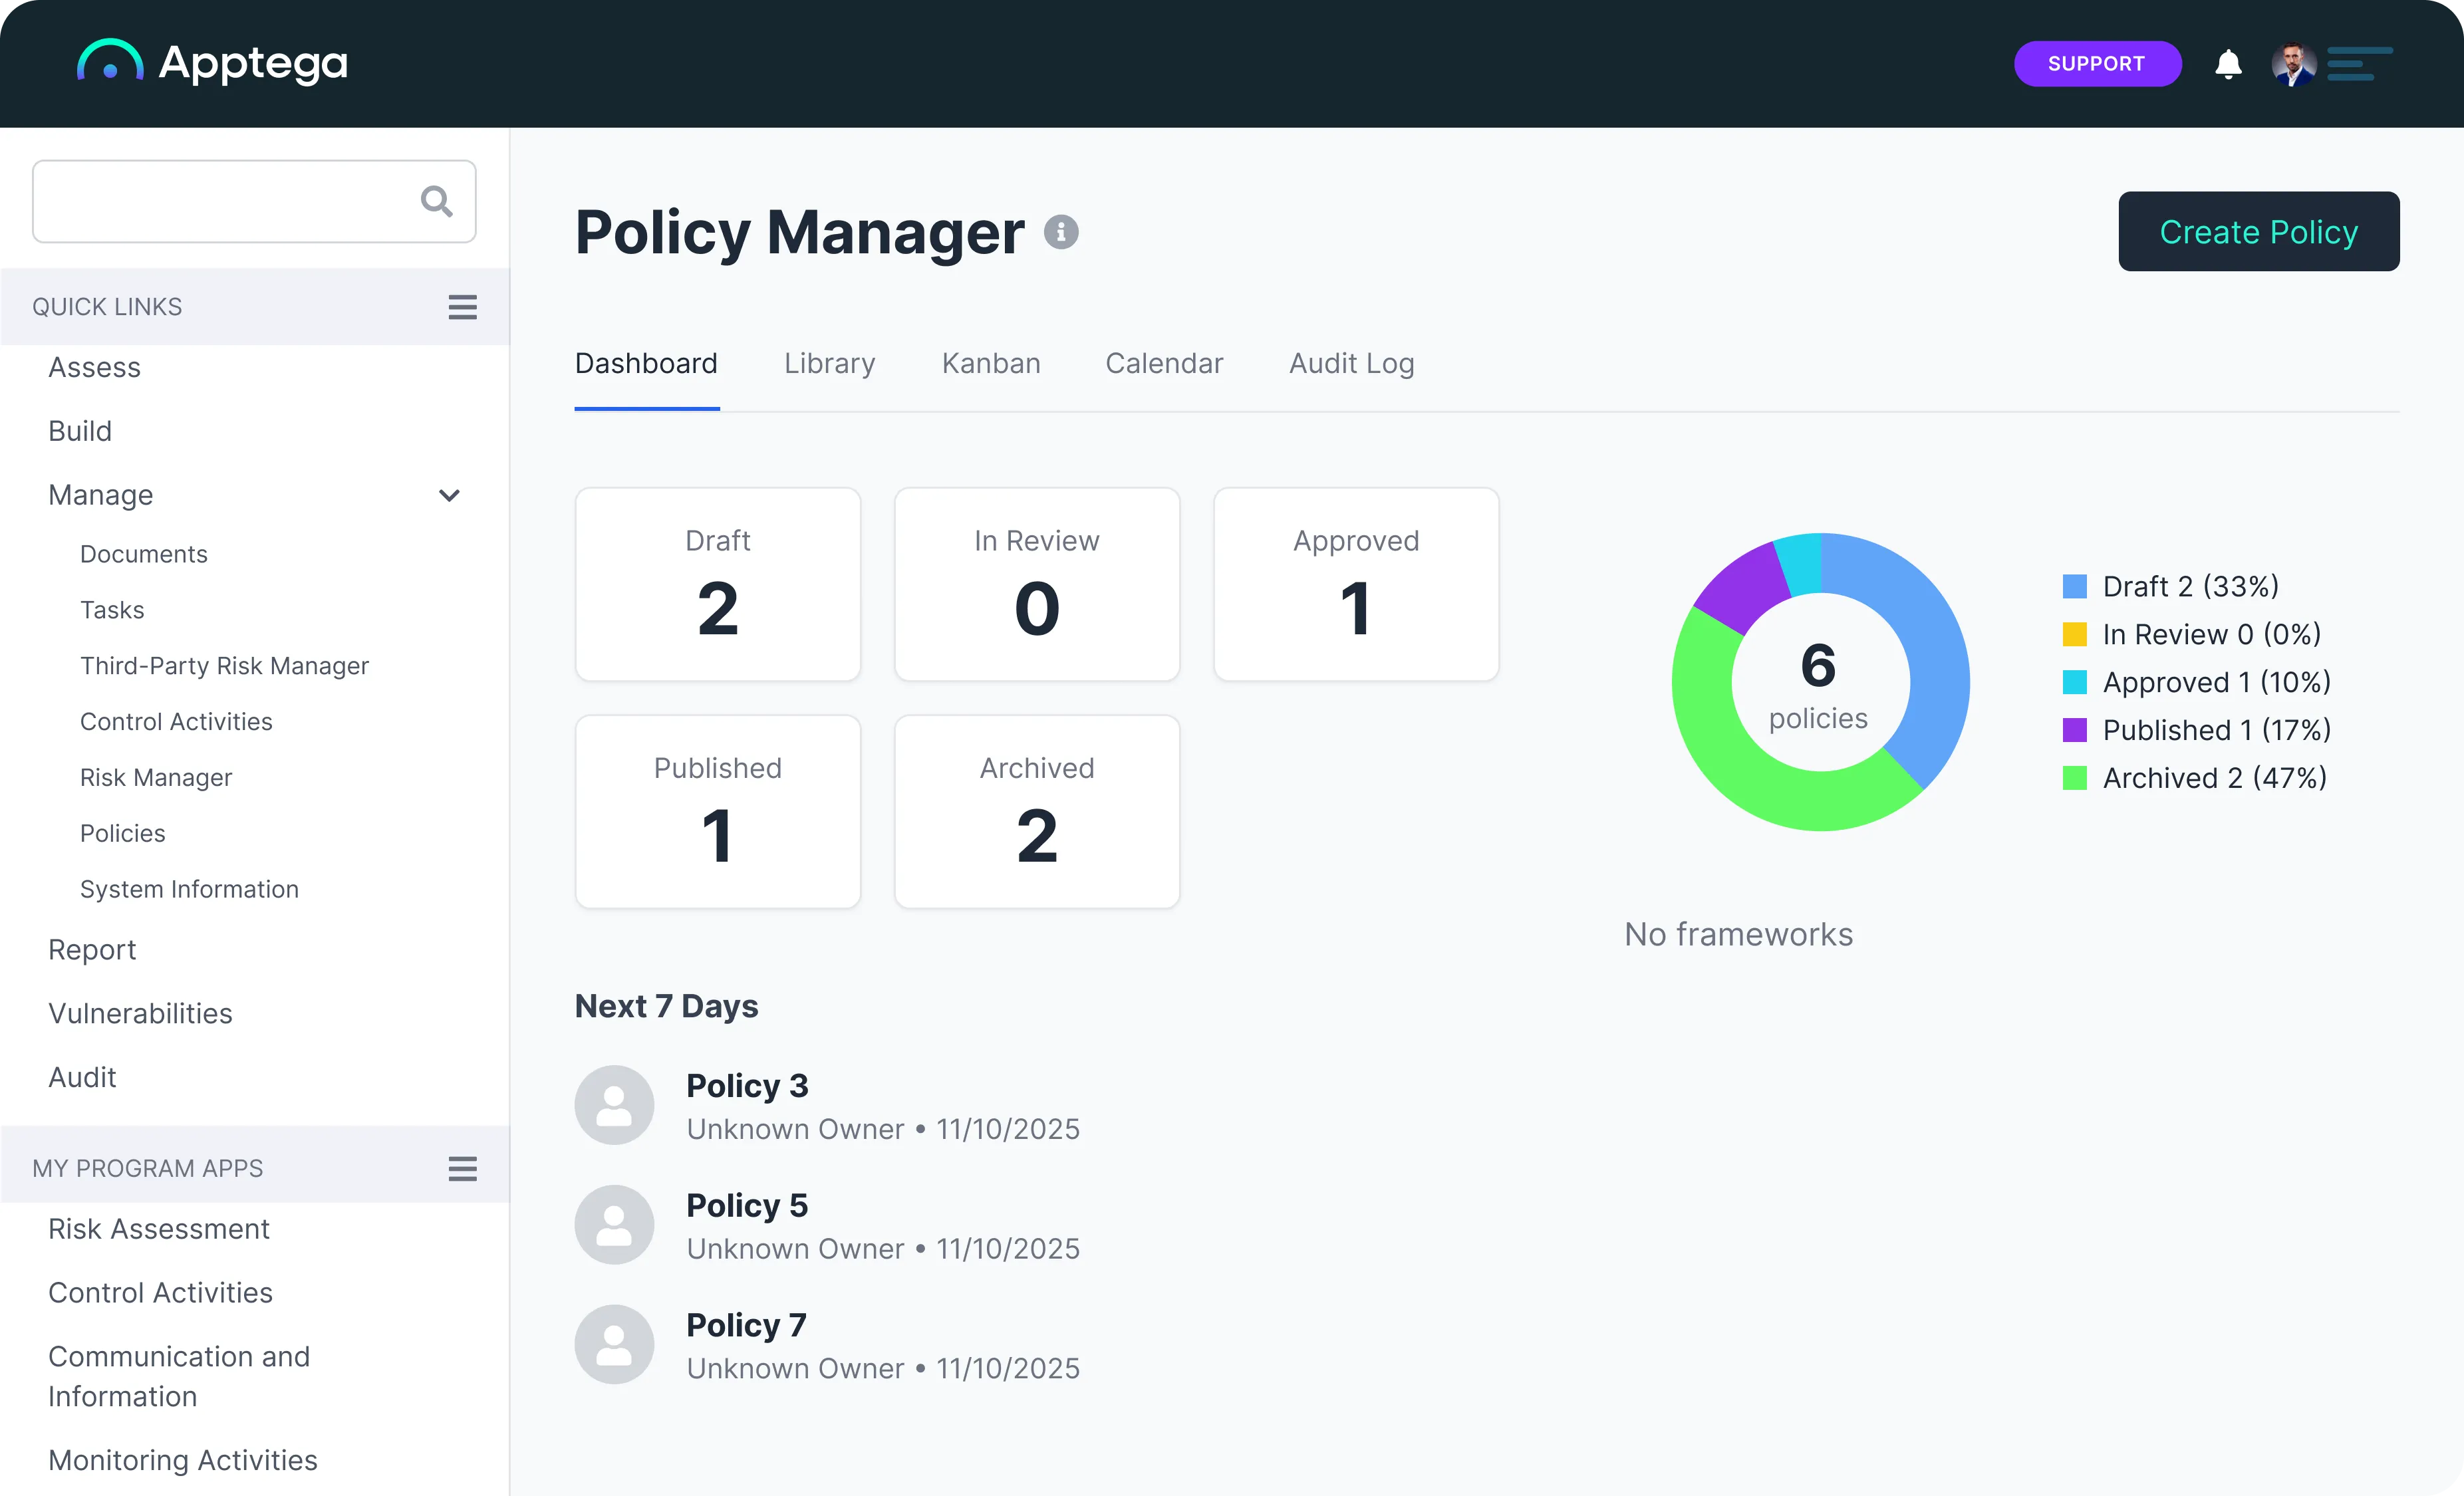2464x1496 pixels.
Task: Click the Create Policy button
Action: pyautogui.click(x=2258, y=231)
